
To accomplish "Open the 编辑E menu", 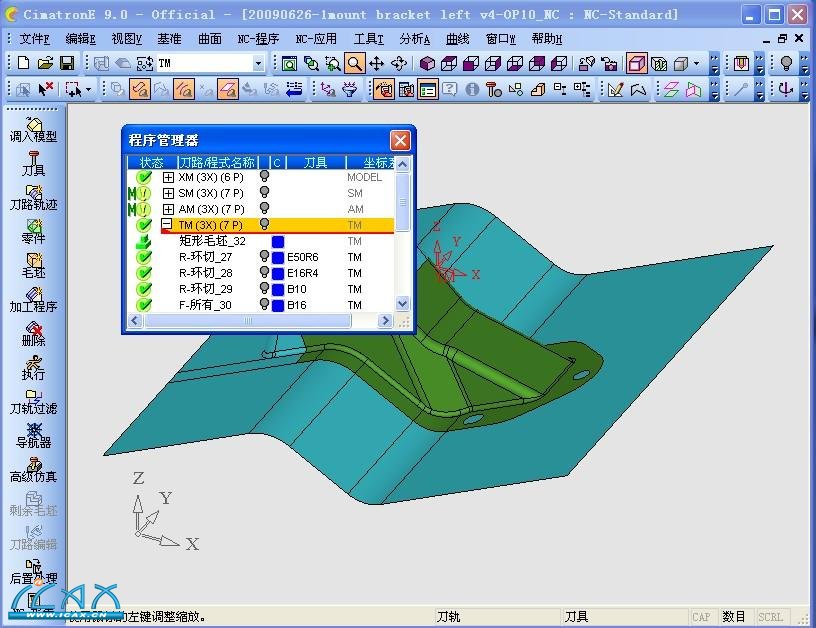I will pos(81,39).
